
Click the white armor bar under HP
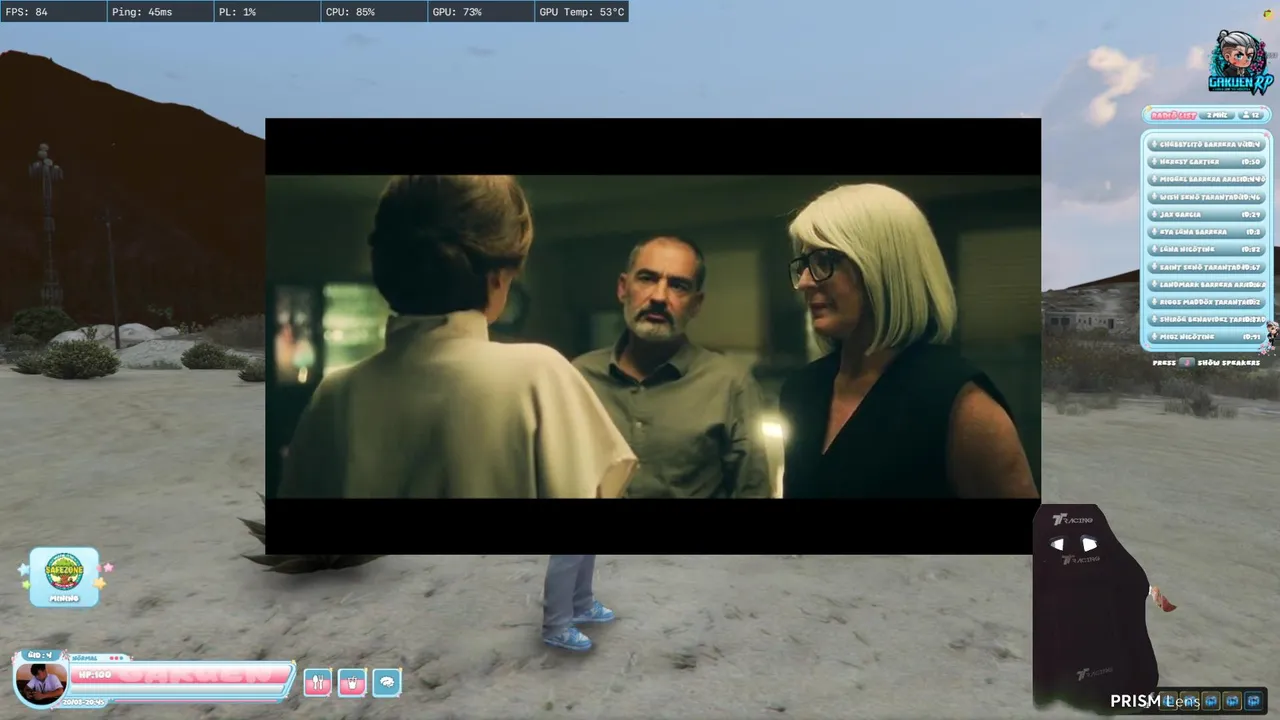pyautogui.click(x=177, y=689)
